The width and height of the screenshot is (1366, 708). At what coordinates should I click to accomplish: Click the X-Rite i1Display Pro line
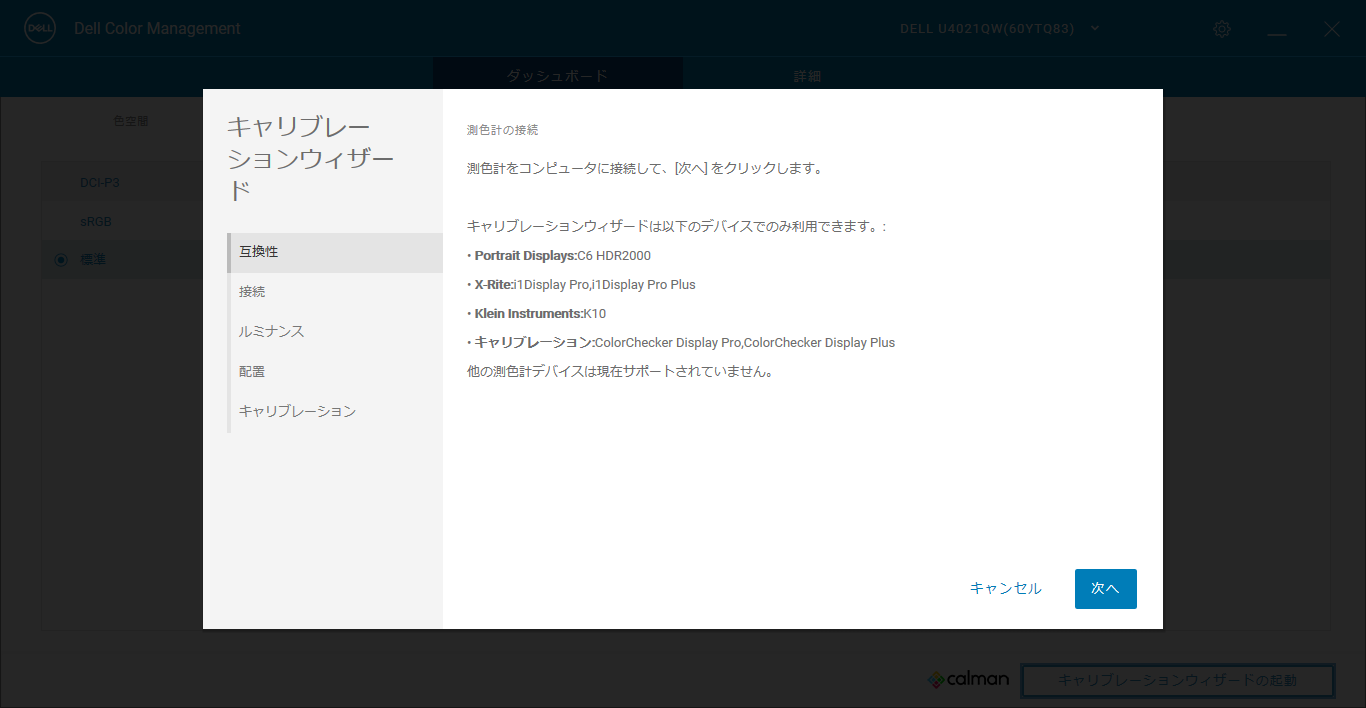point(581,285)
